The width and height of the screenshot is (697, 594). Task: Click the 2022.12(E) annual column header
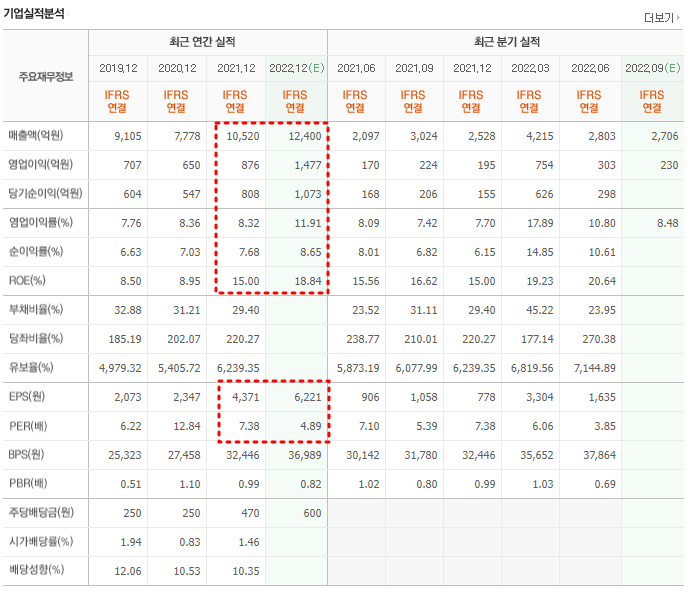[296, 68]
